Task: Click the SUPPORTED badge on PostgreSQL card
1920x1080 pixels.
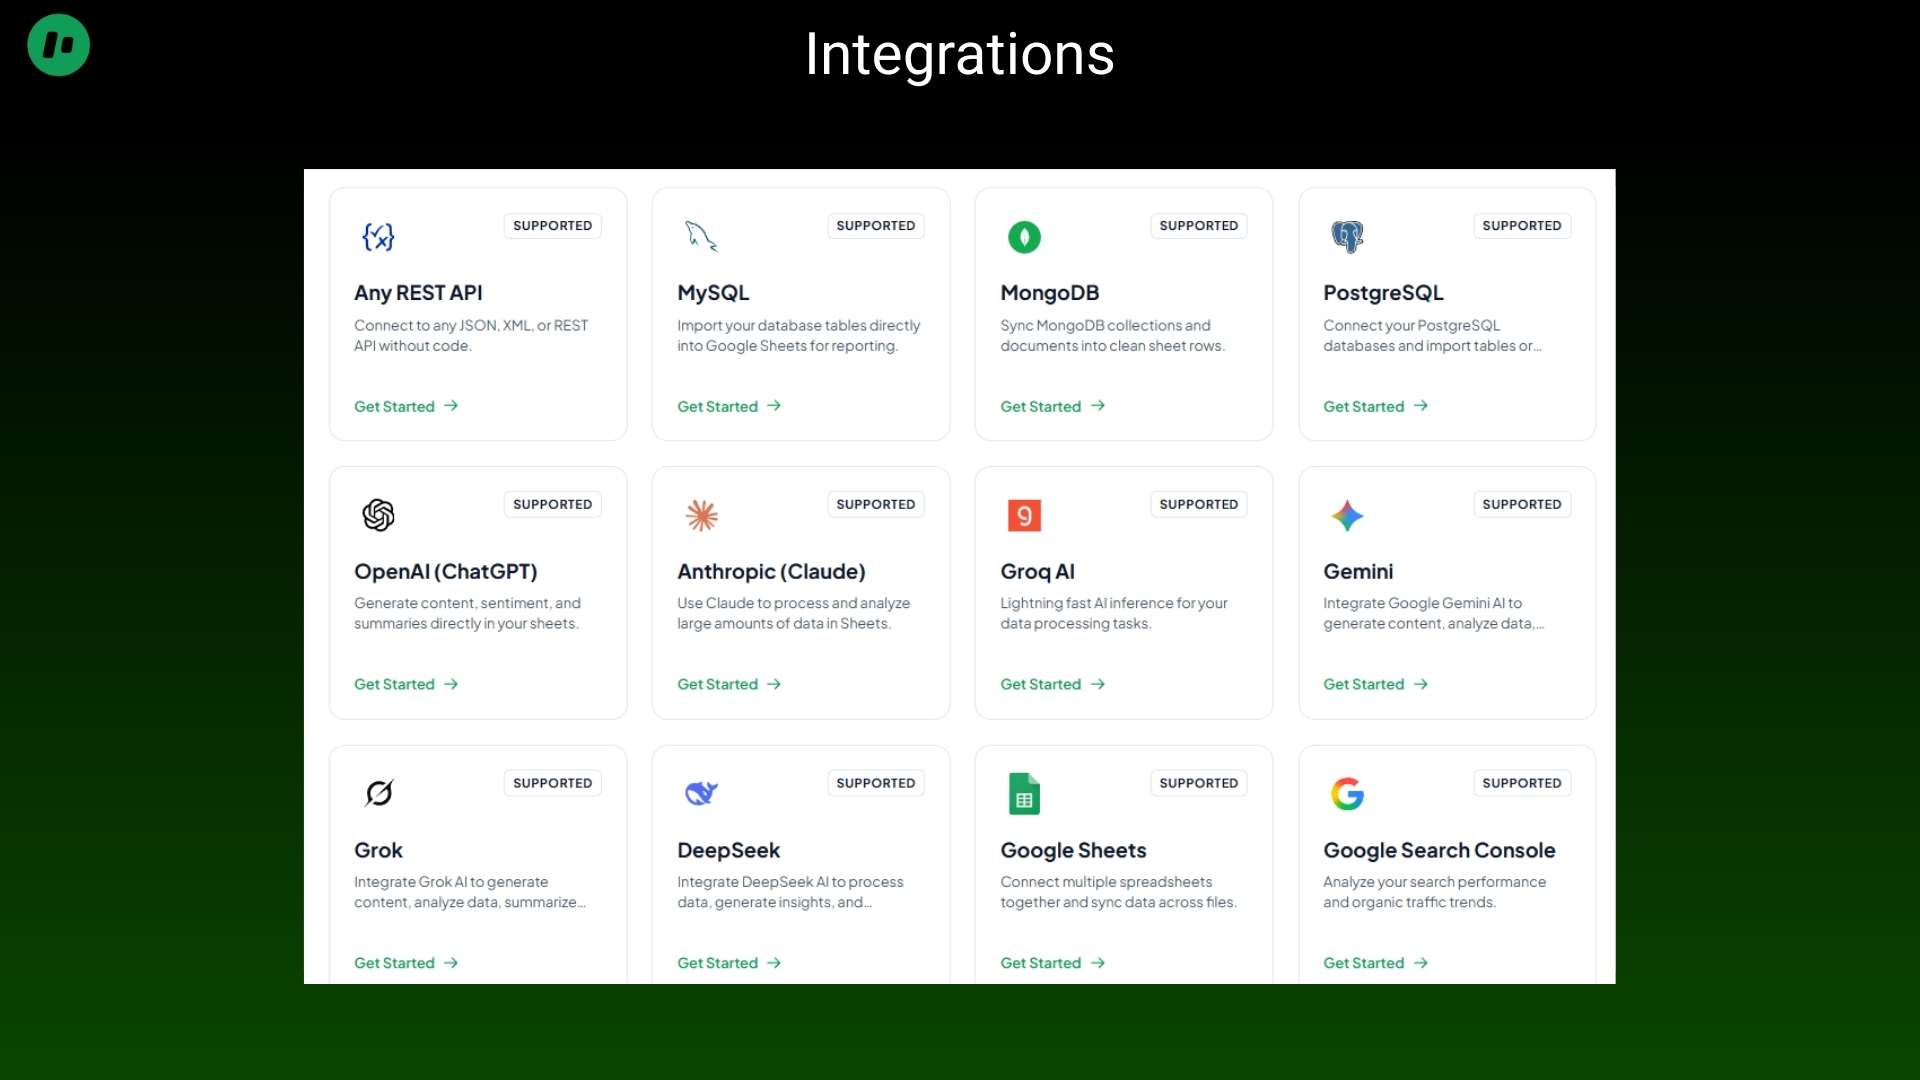Action: click(1521, 225)
